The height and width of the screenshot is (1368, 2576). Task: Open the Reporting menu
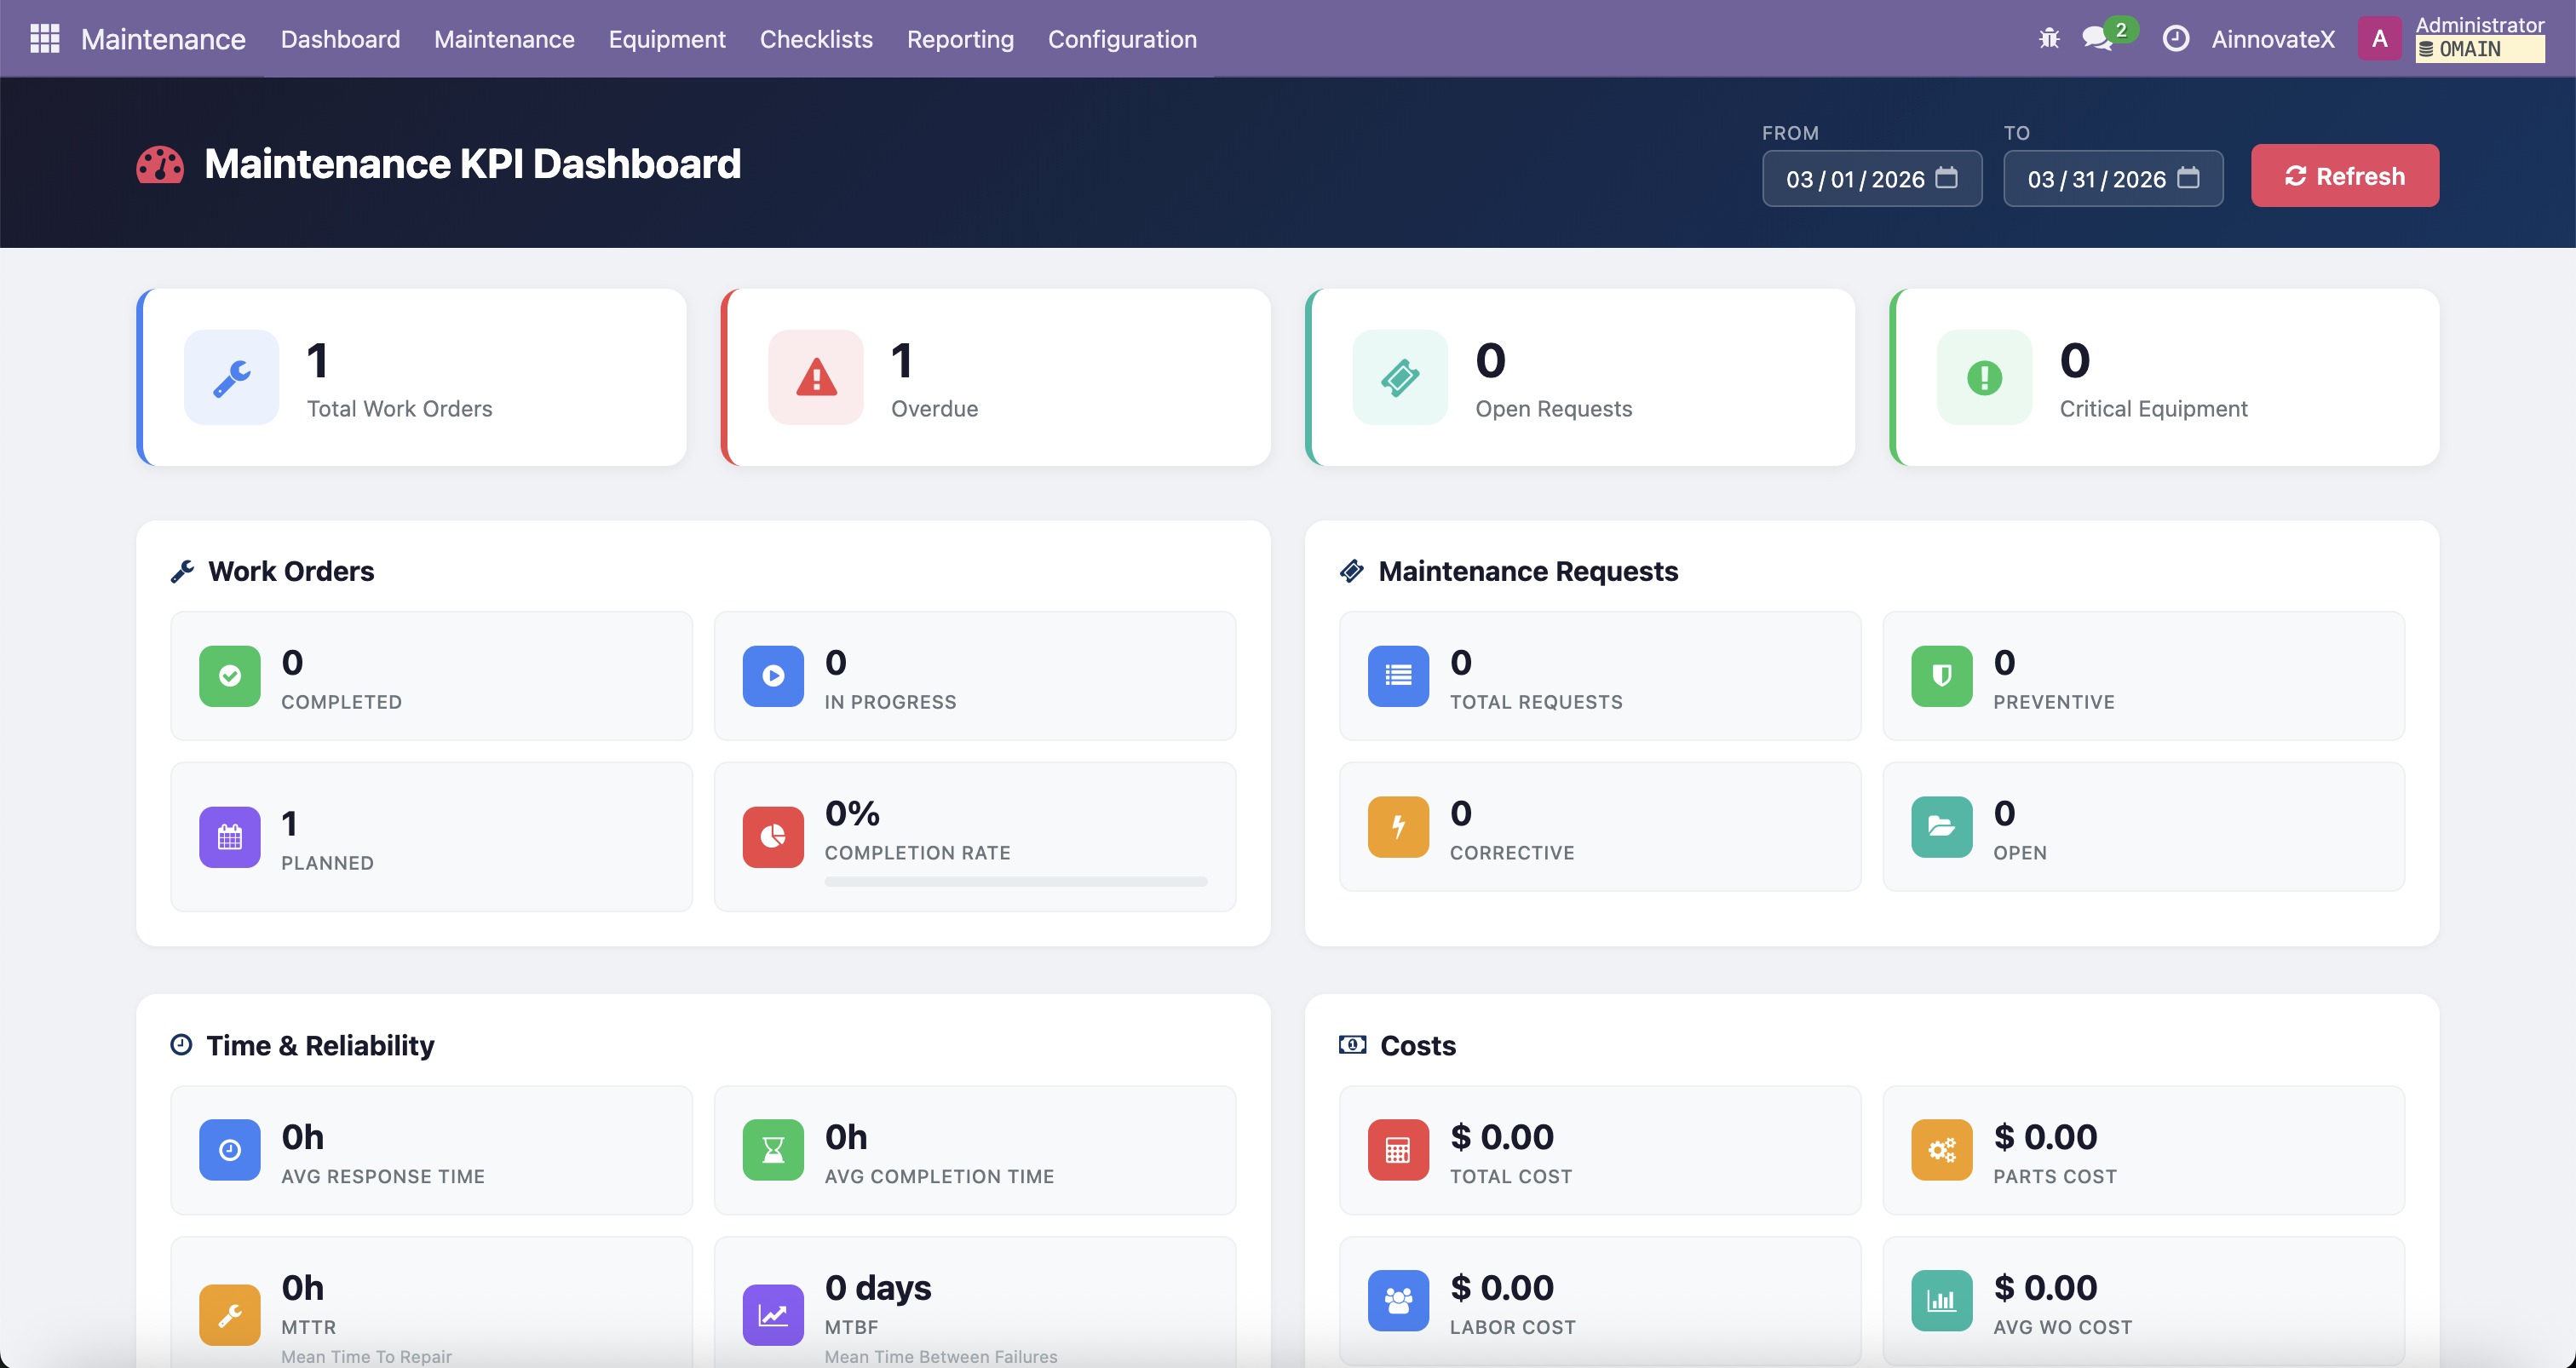tap(960, 39)
